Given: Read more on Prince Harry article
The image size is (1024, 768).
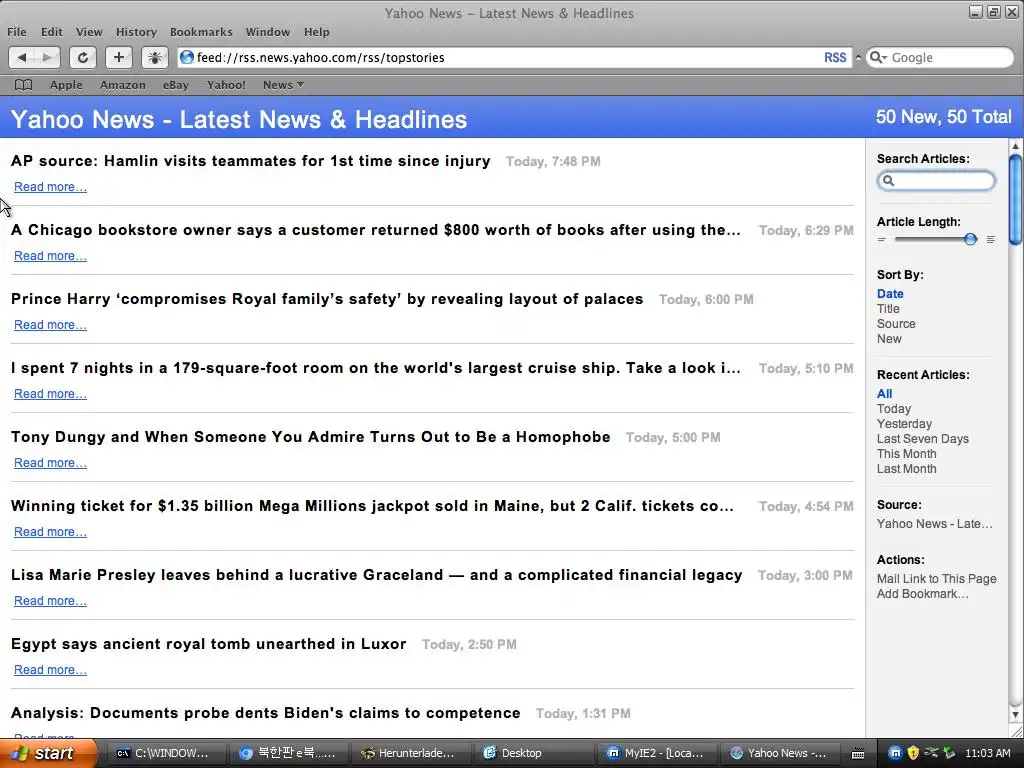Looking at the screenshot, I should (x=50, y=325).
